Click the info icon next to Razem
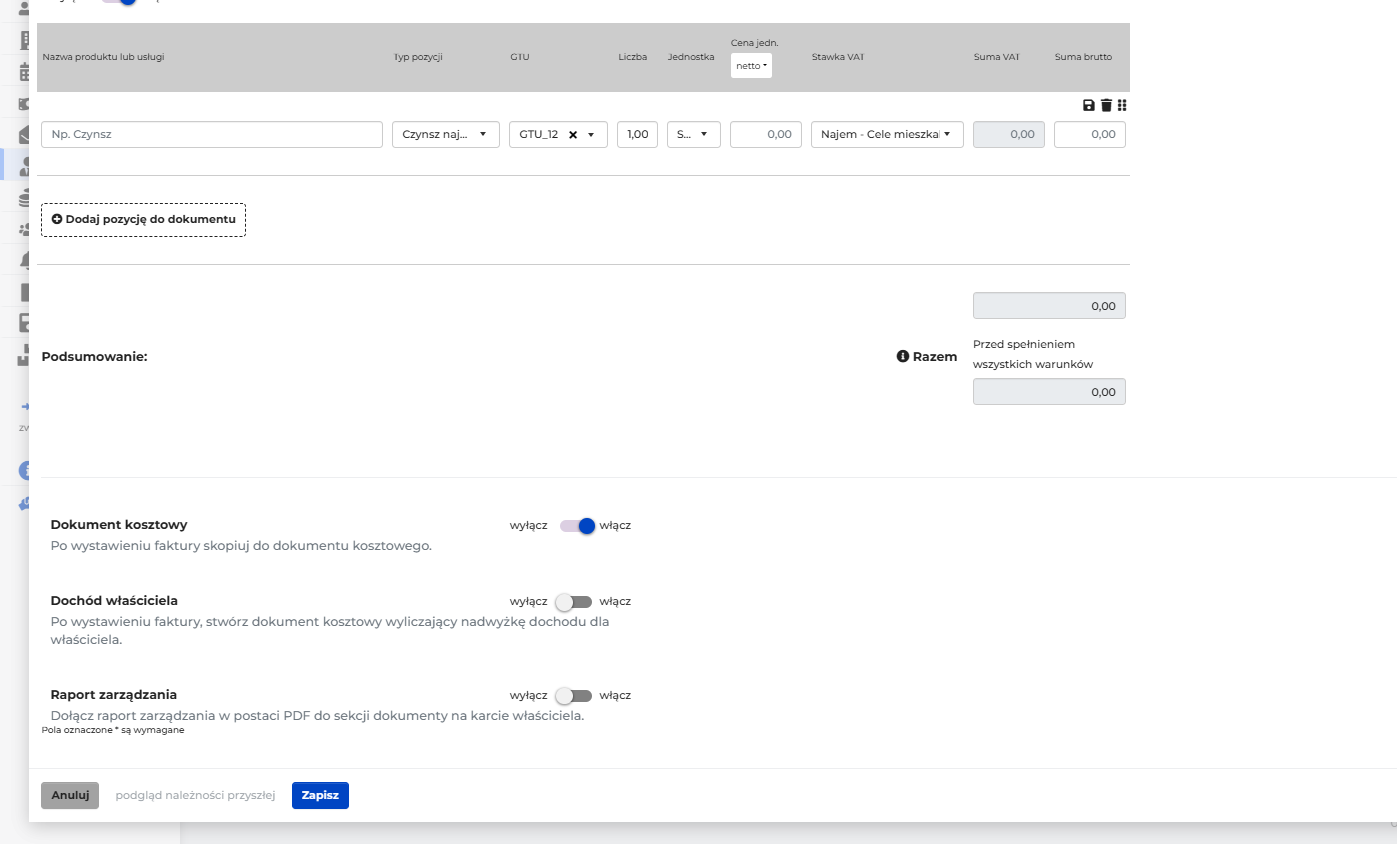Screen dimensions: 1397x844 click(x=902, y=356)
